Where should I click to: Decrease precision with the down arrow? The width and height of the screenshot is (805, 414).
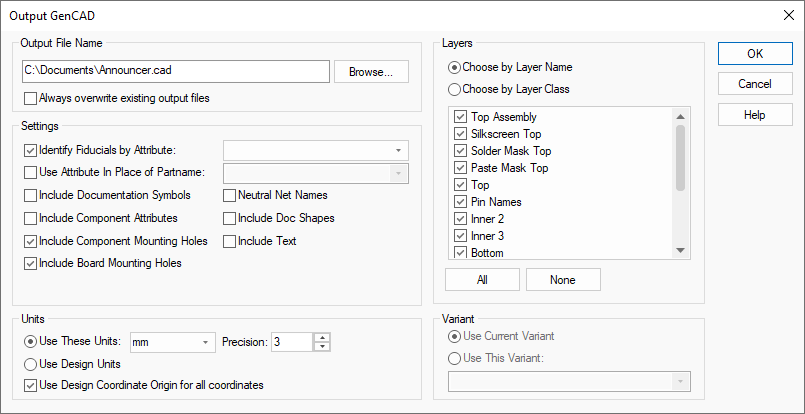tap(322, 347)
